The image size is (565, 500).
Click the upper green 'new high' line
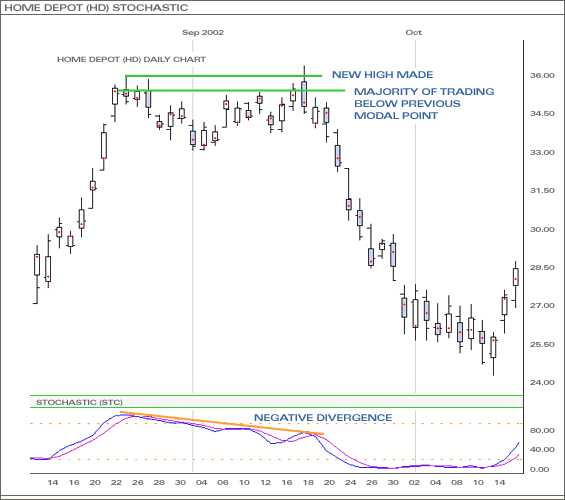click(223, 76)
